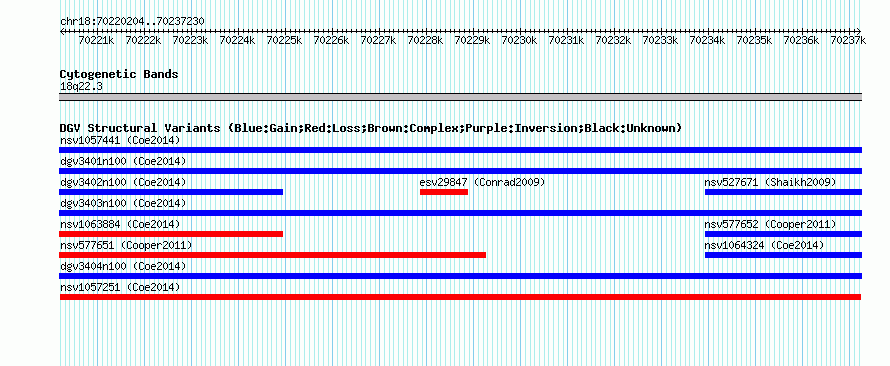
Task: Open the nsv1064324 (Coe2014) variant label
Action: (x=765, y=245)
